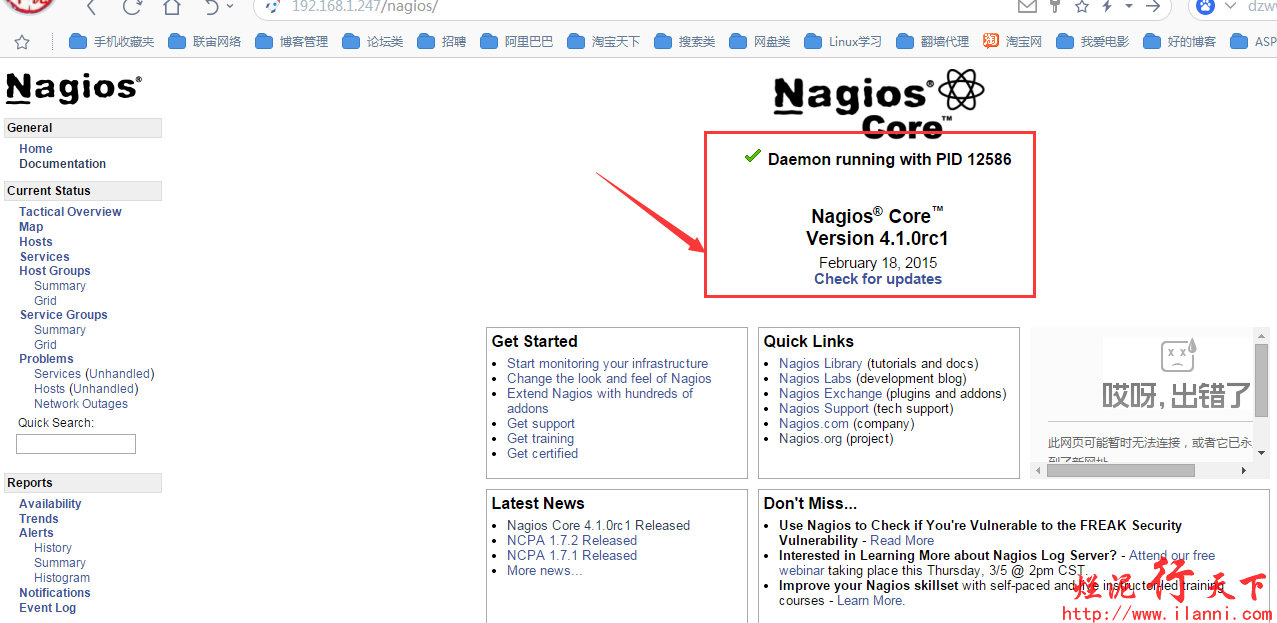This screenshot has height=623, width=1277.
Task: Click the undo closed tab arrow icon
Action: point(212,7)
